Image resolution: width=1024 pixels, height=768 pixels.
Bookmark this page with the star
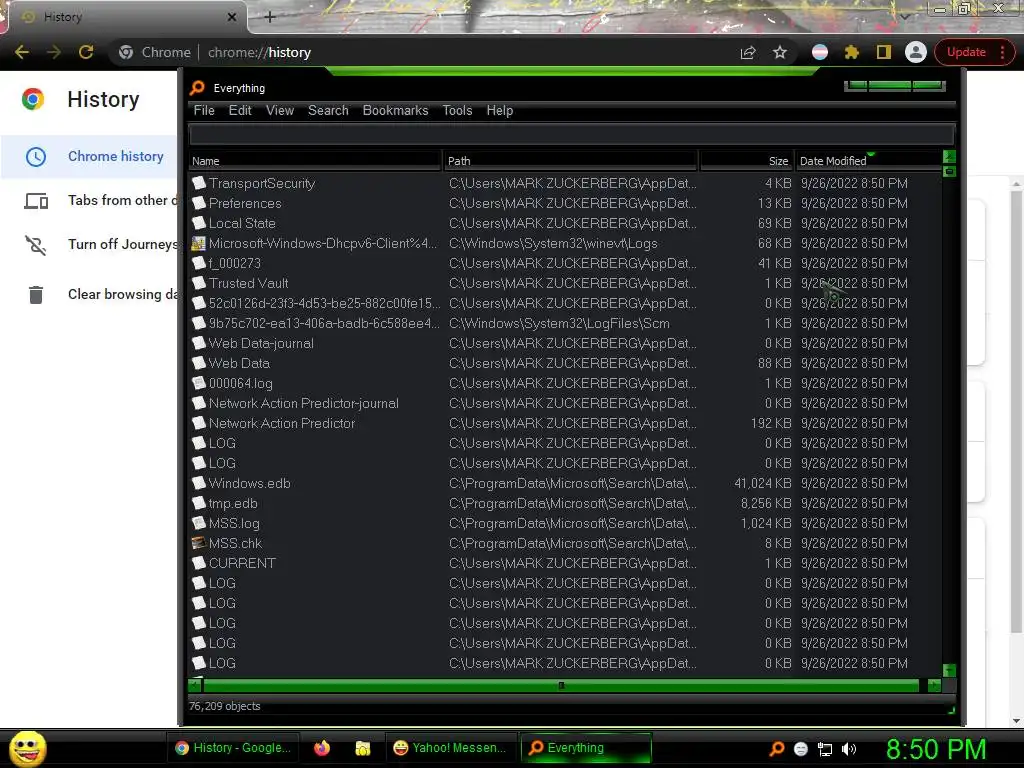pos(780,52)
